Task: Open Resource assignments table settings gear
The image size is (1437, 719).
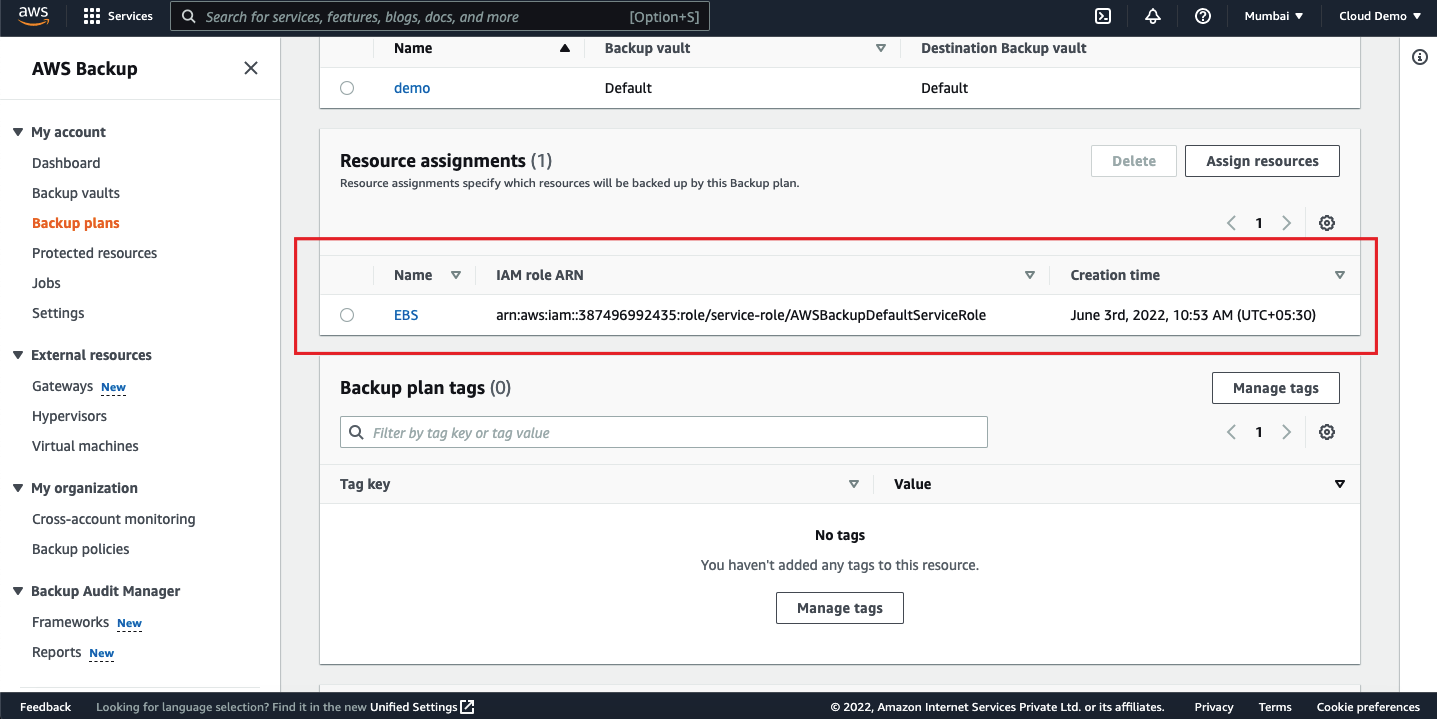Action: tap(1327, 223)
